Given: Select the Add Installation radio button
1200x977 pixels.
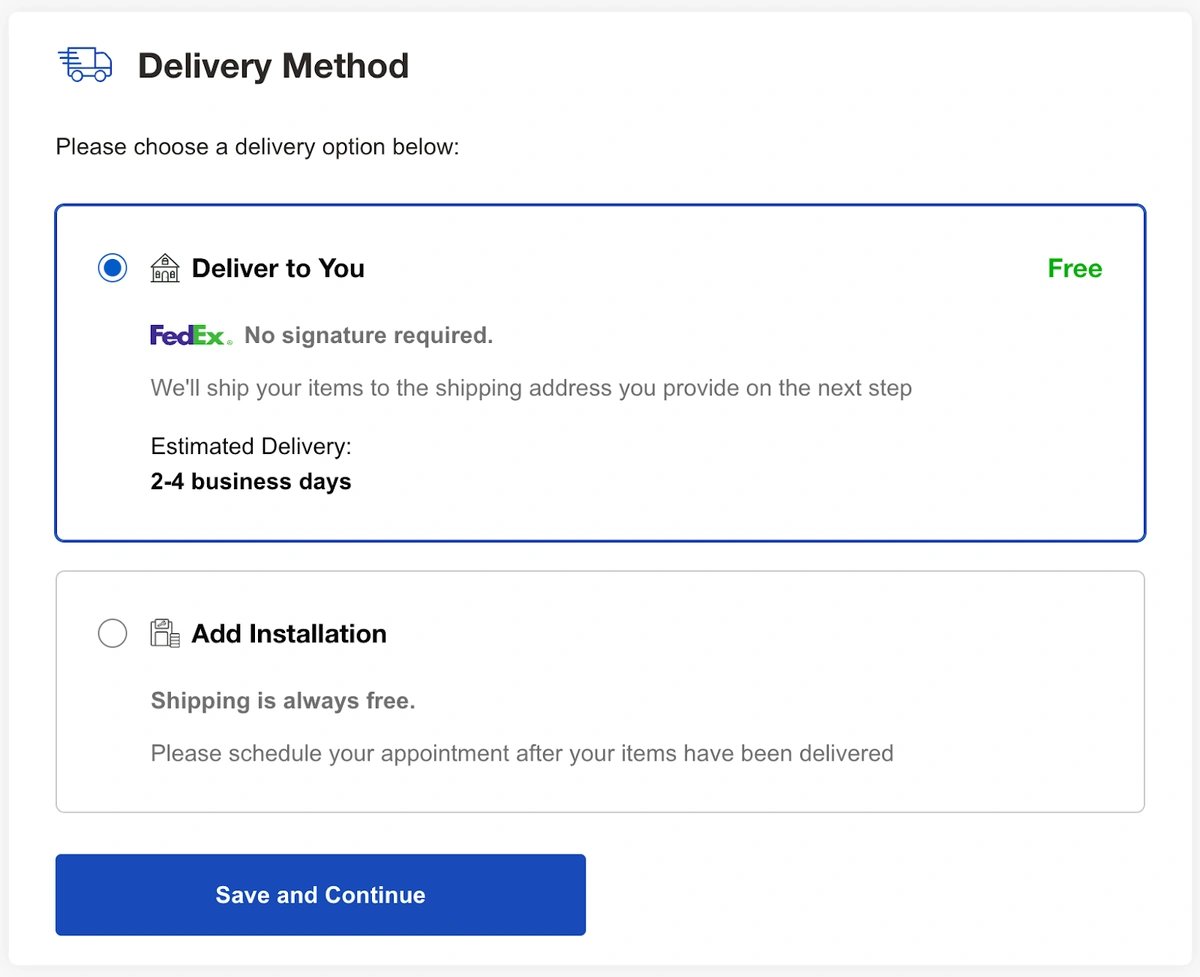Looking at the screenshot, I should 113,634.
